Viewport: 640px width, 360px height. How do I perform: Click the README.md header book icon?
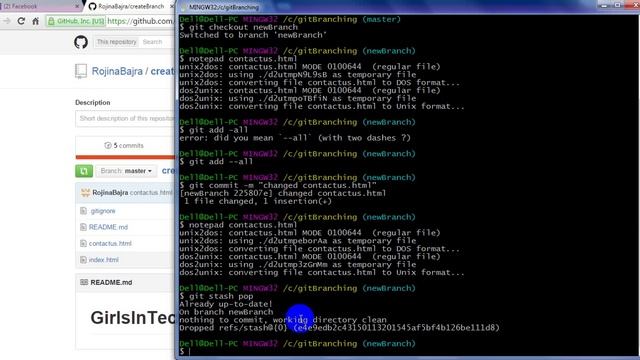click(x=84, y=282)
